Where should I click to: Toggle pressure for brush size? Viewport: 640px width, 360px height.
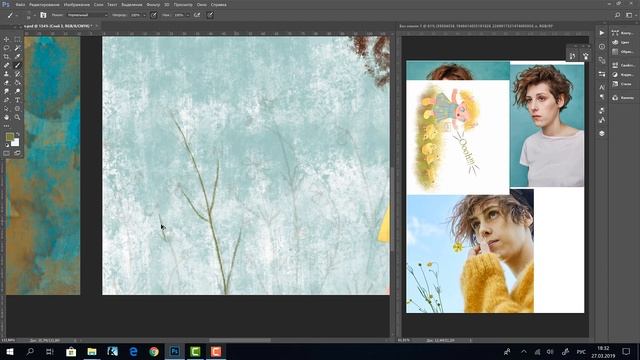pyautogui.click(x=210, y=15)
